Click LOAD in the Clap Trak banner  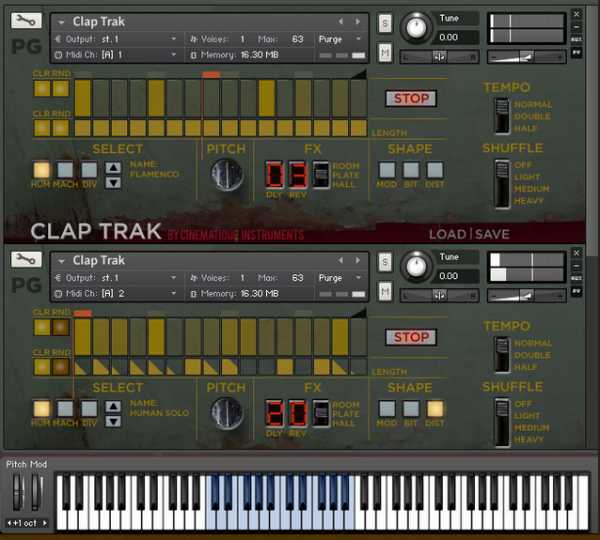click(447, 234)
